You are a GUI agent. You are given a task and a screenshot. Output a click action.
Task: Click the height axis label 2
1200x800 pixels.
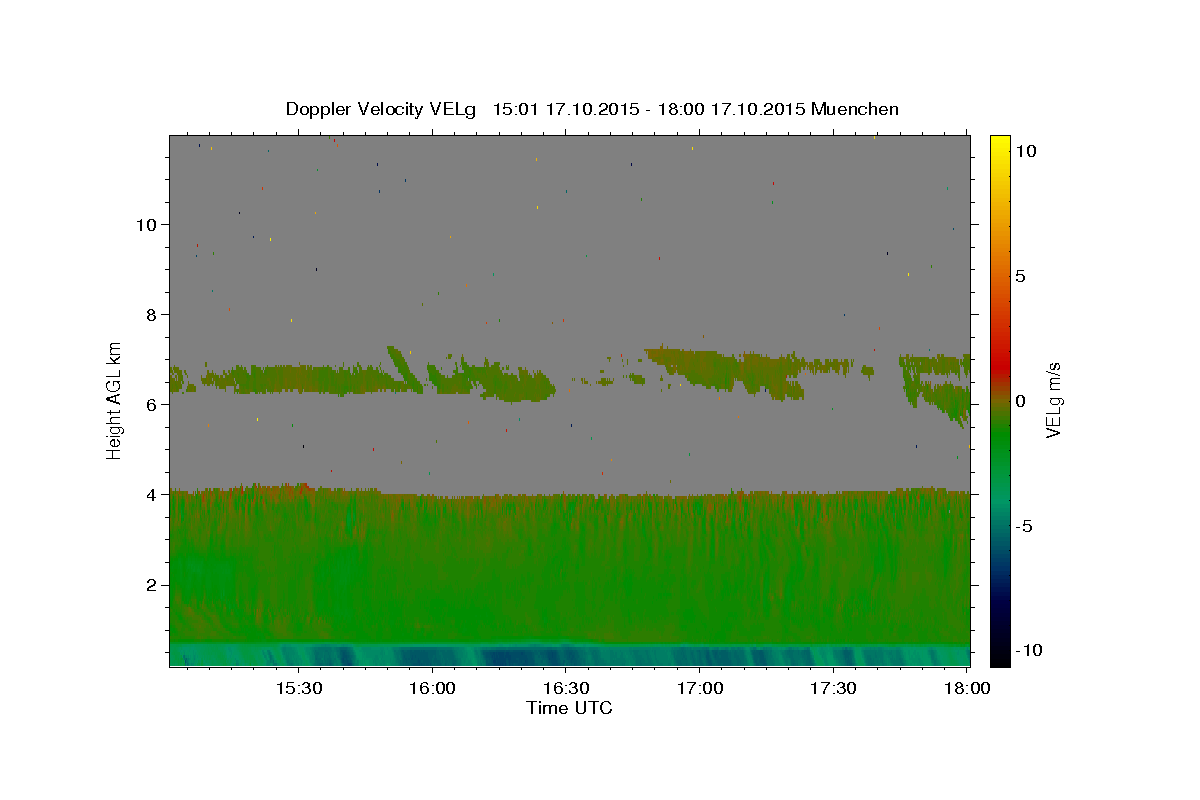point(152,585)
